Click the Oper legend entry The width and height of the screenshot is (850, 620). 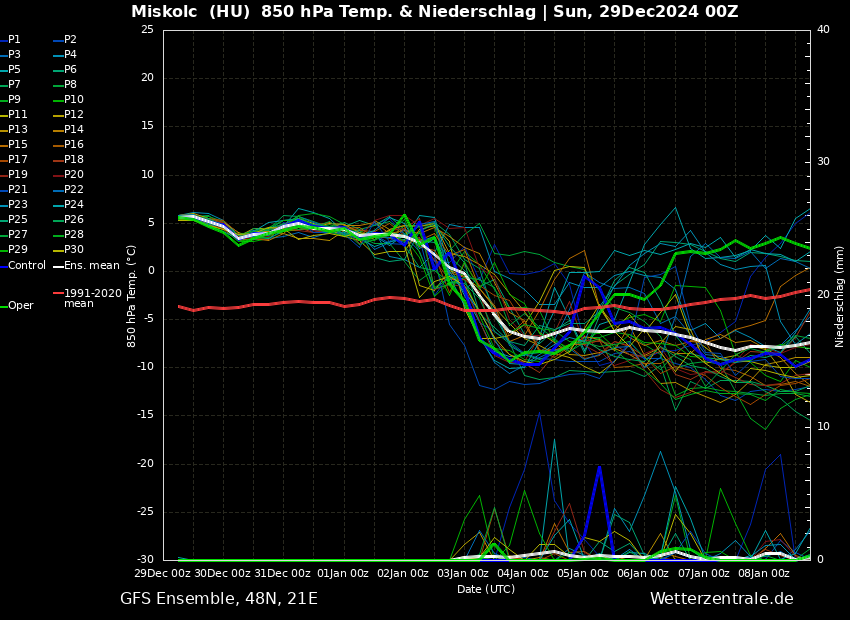pyautogui.click(x=20, y=305)
